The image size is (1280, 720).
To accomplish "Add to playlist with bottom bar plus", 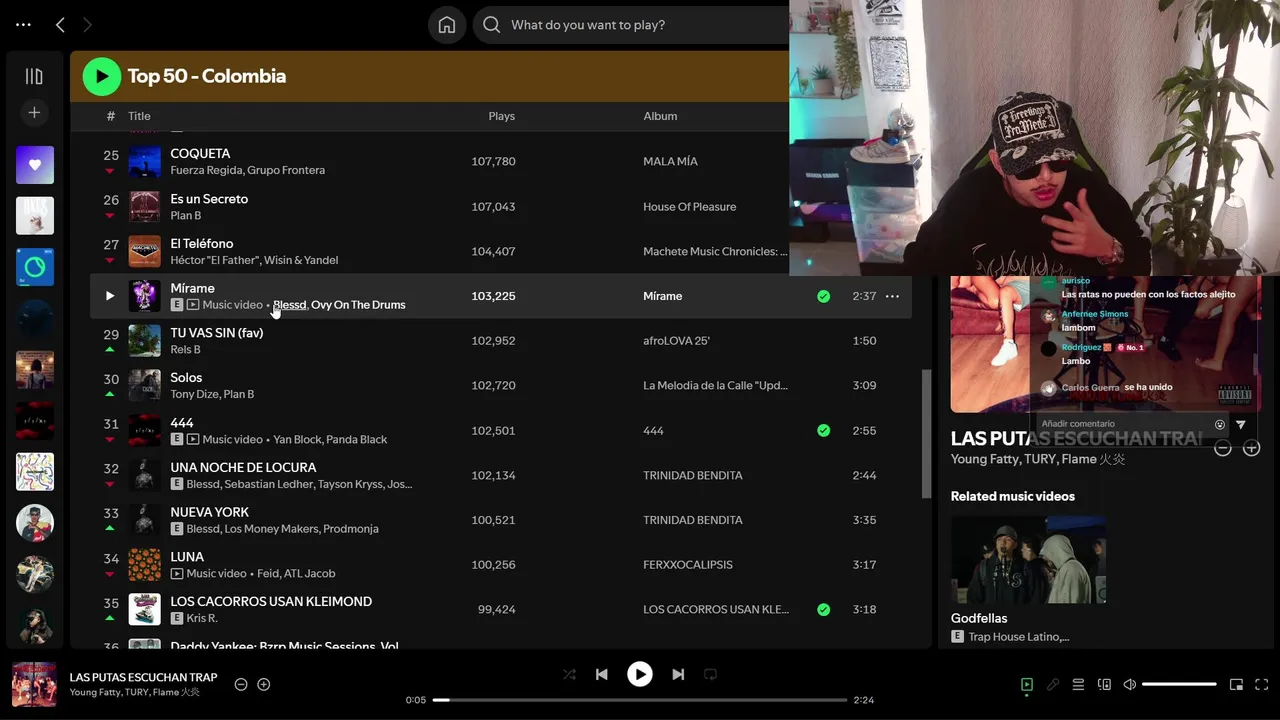I will [264, 685].
